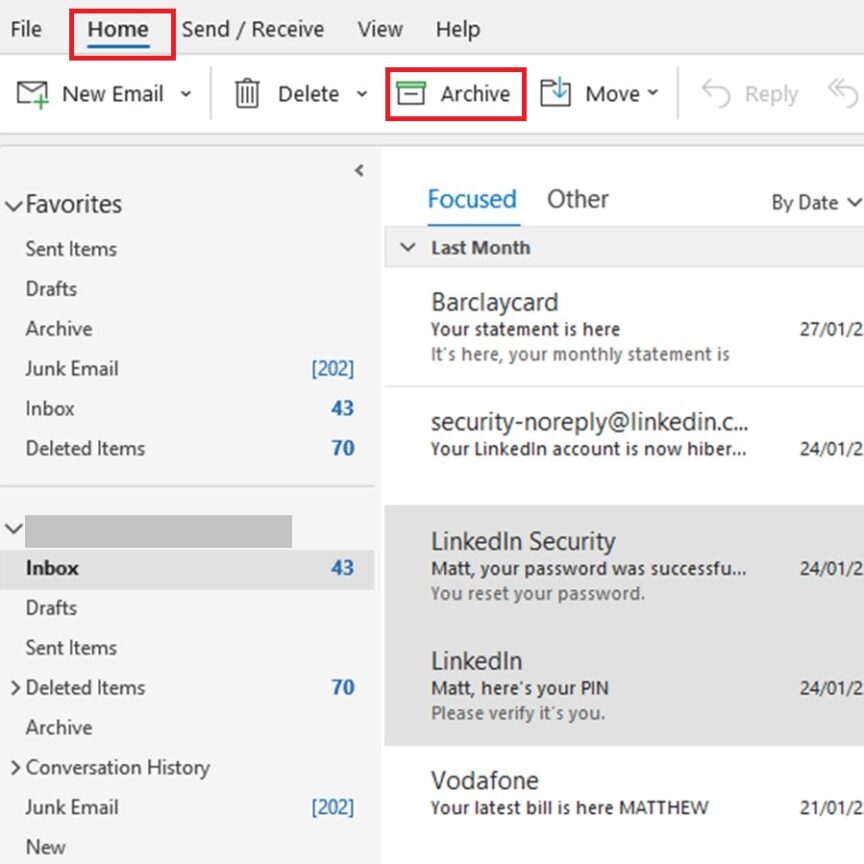The width and height of the screenshot is (864, 864).
Task: Switch to the Send / Receive tab
Action: [253, 30]
